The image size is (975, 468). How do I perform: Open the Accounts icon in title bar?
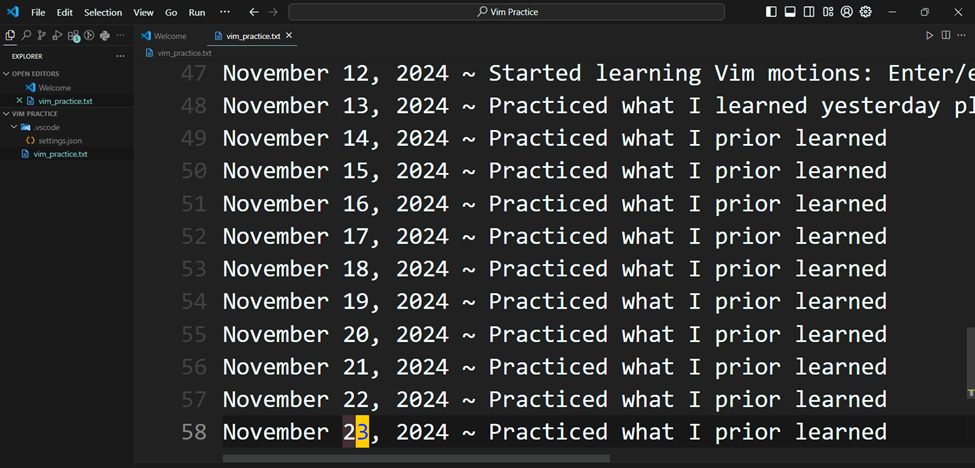[x=846, y=12]
